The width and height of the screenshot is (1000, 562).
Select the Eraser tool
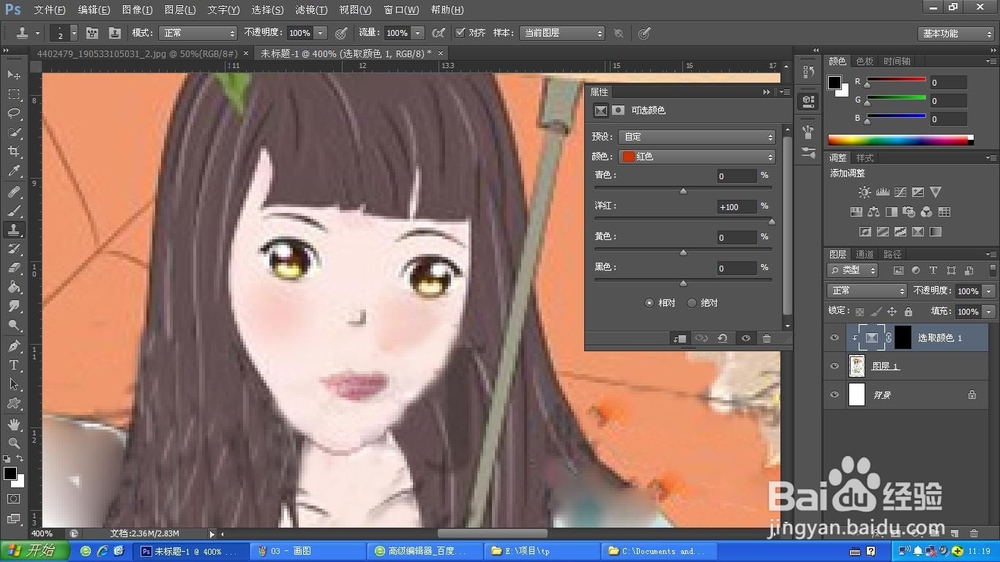(x=13, y=268)
